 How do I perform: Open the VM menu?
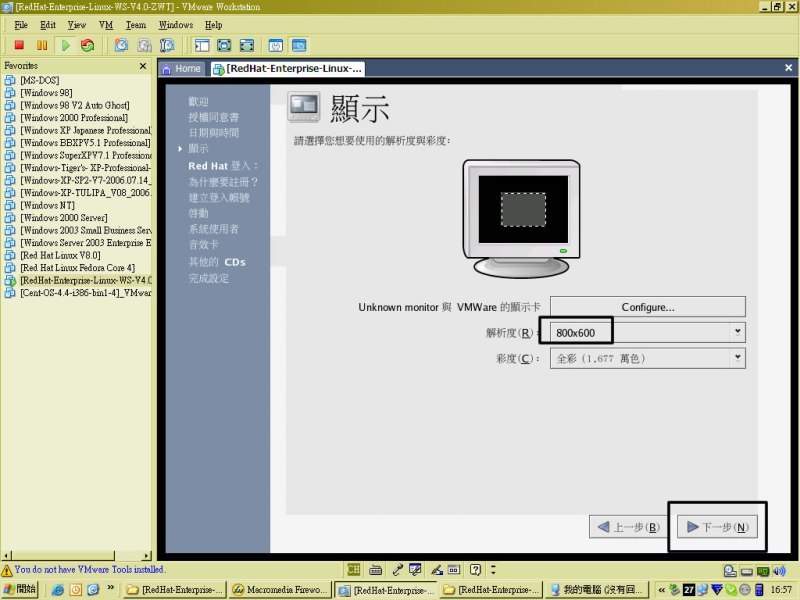point(106,25)
